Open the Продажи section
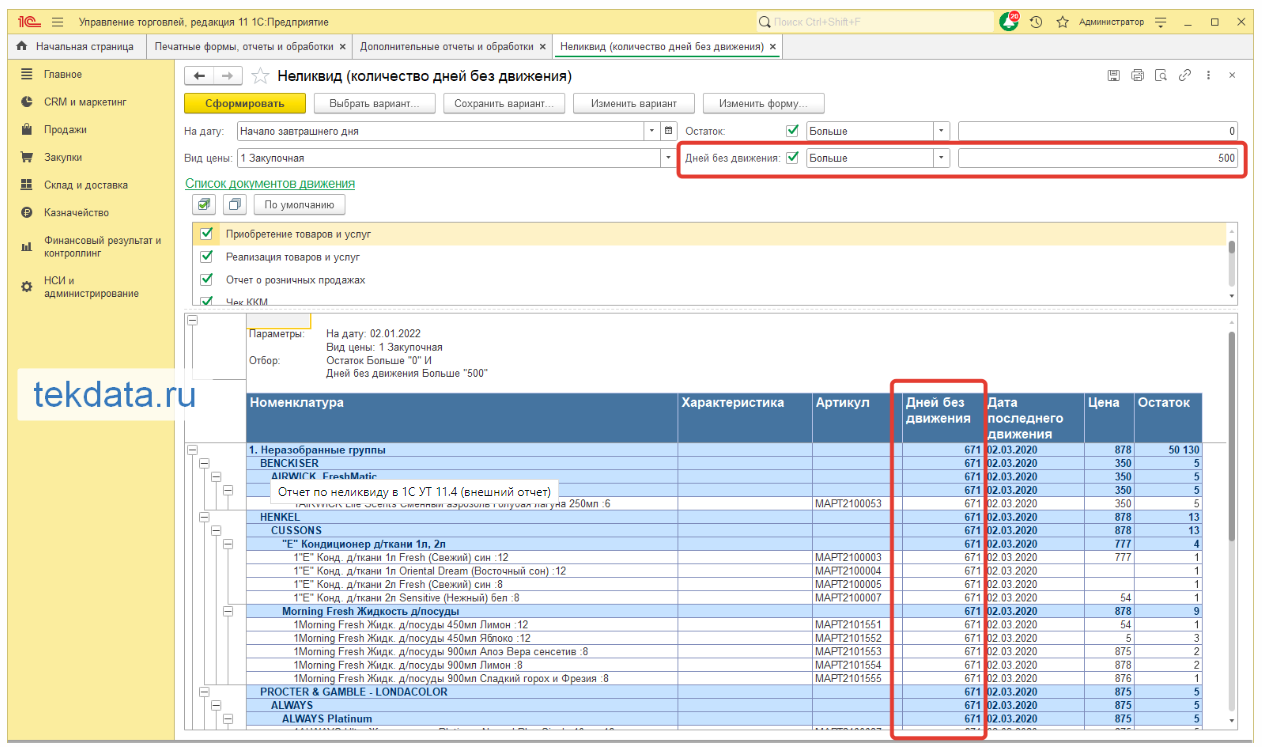 65,130
